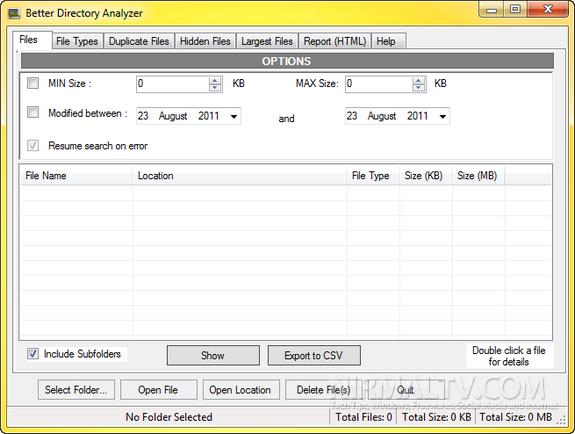
Task: Close the Better Directory Analyzer window
Action: point(548,10)
